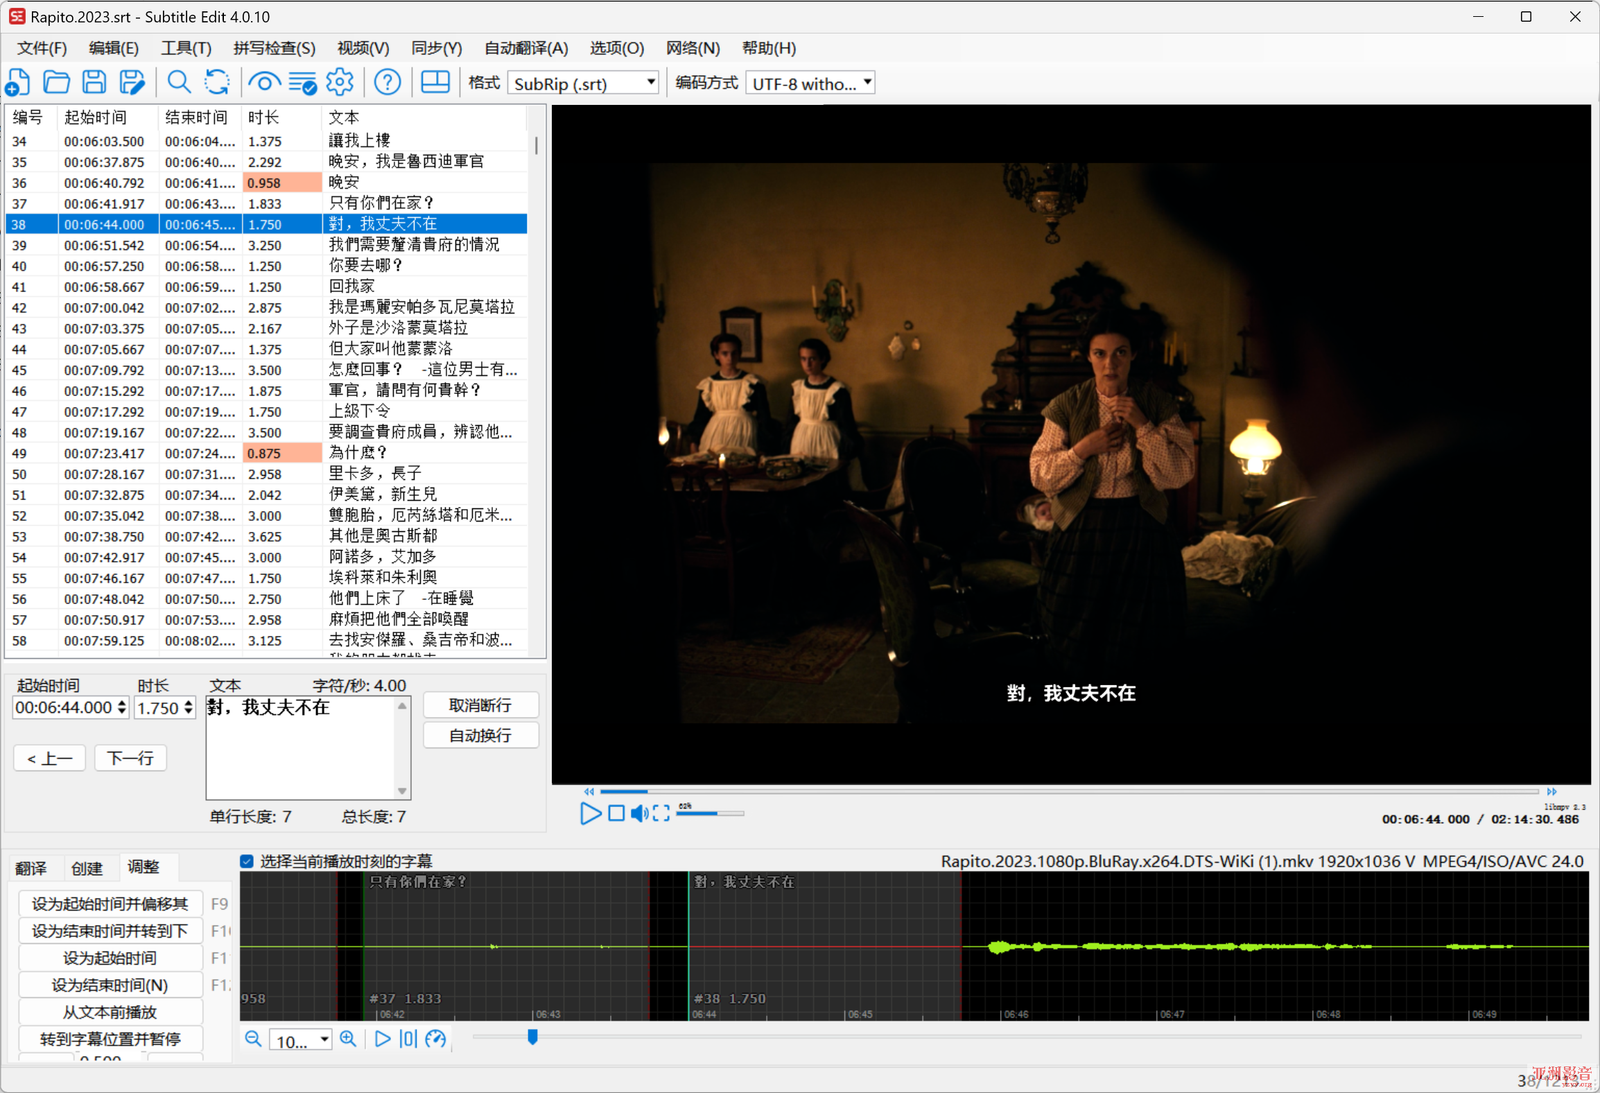The height and width of the screenshot is (1093, 1600).
Task: Click the 自动换行 button
Action: (x=480, y=735)
